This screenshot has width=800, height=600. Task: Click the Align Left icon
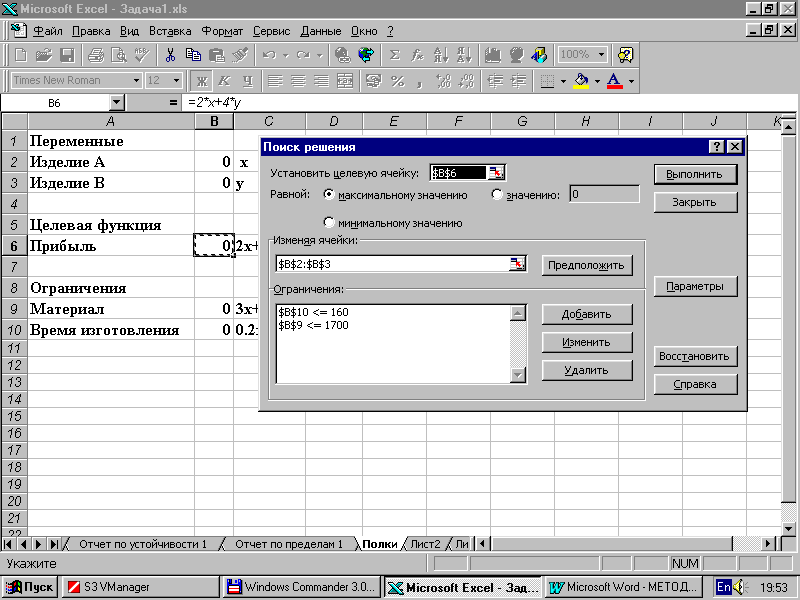[x=276, y=81]
